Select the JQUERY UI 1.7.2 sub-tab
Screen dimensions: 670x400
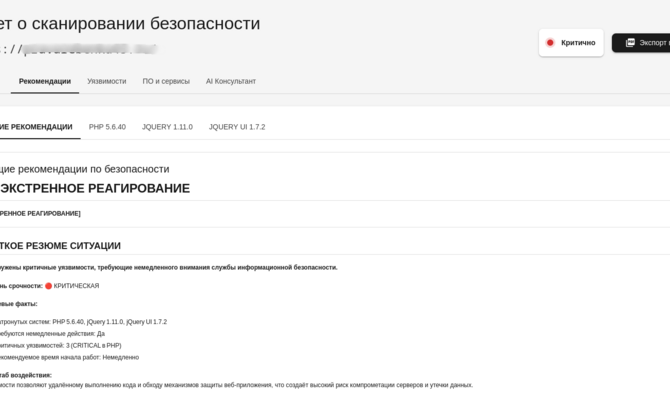point(237,127)
